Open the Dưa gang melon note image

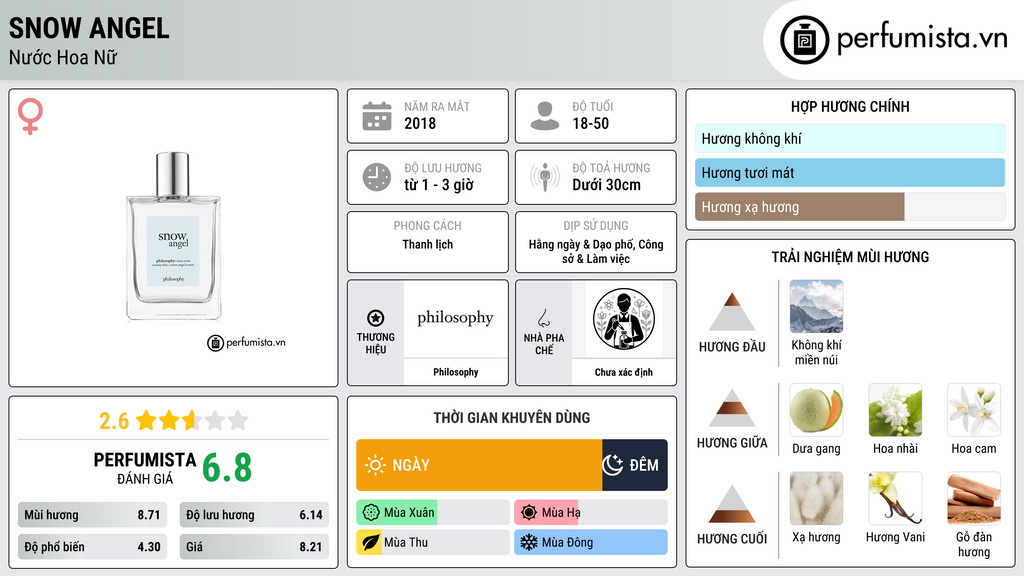pyautogui.click(x=816, y=409)
